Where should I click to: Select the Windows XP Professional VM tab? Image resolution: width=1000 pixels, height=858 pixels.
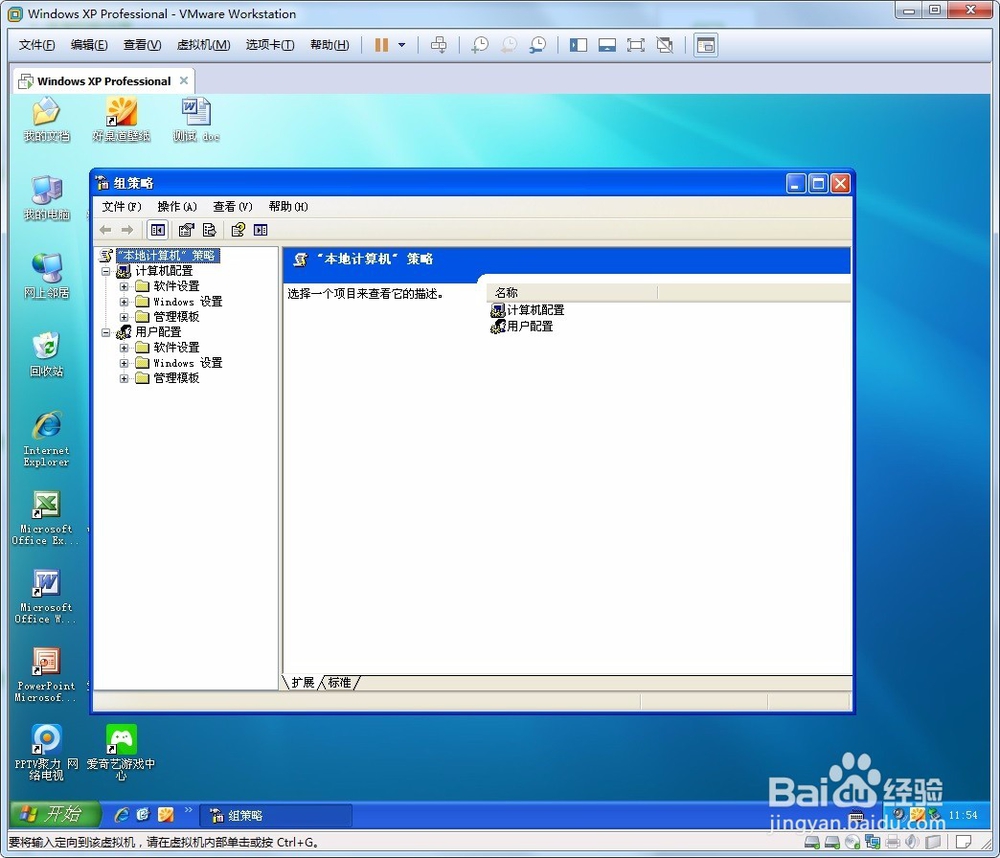coord(103,82)
